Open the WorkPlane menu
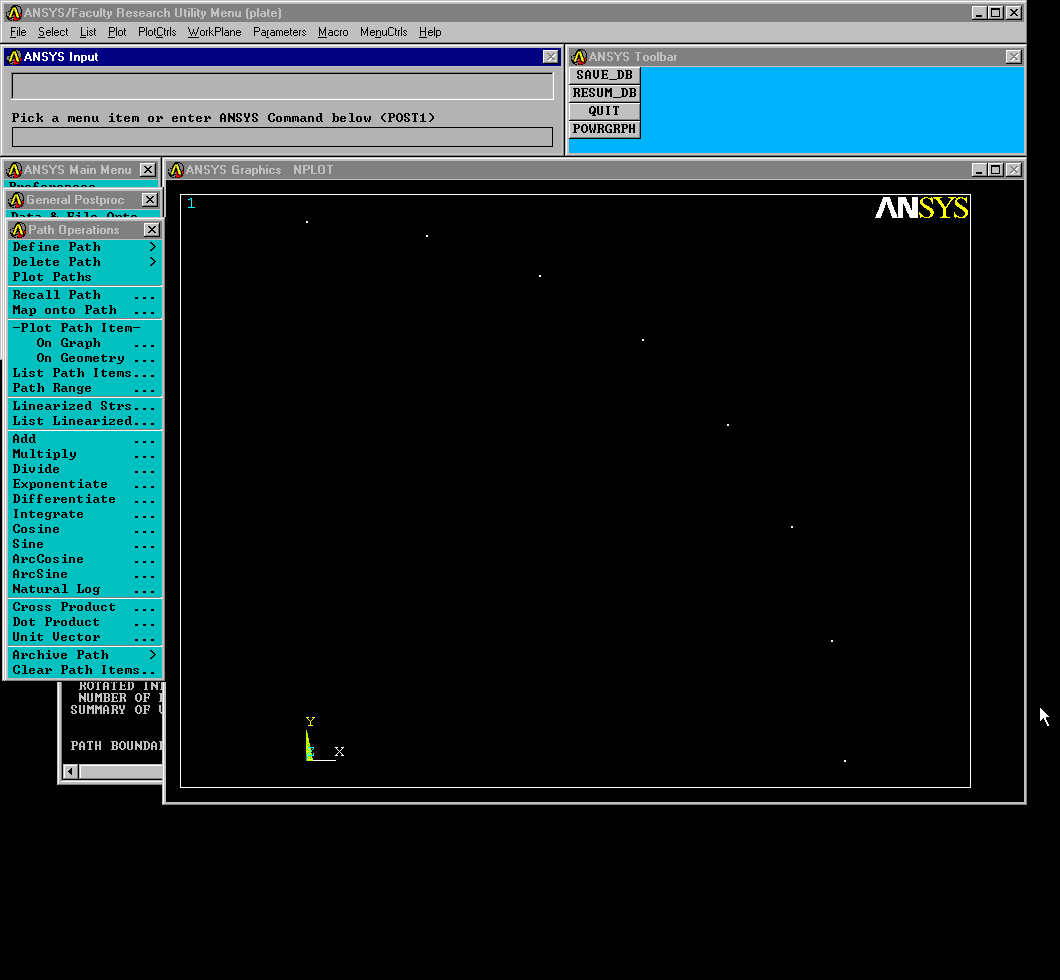The width and height of the screenshot is (1060, 980). pos(214,32)
